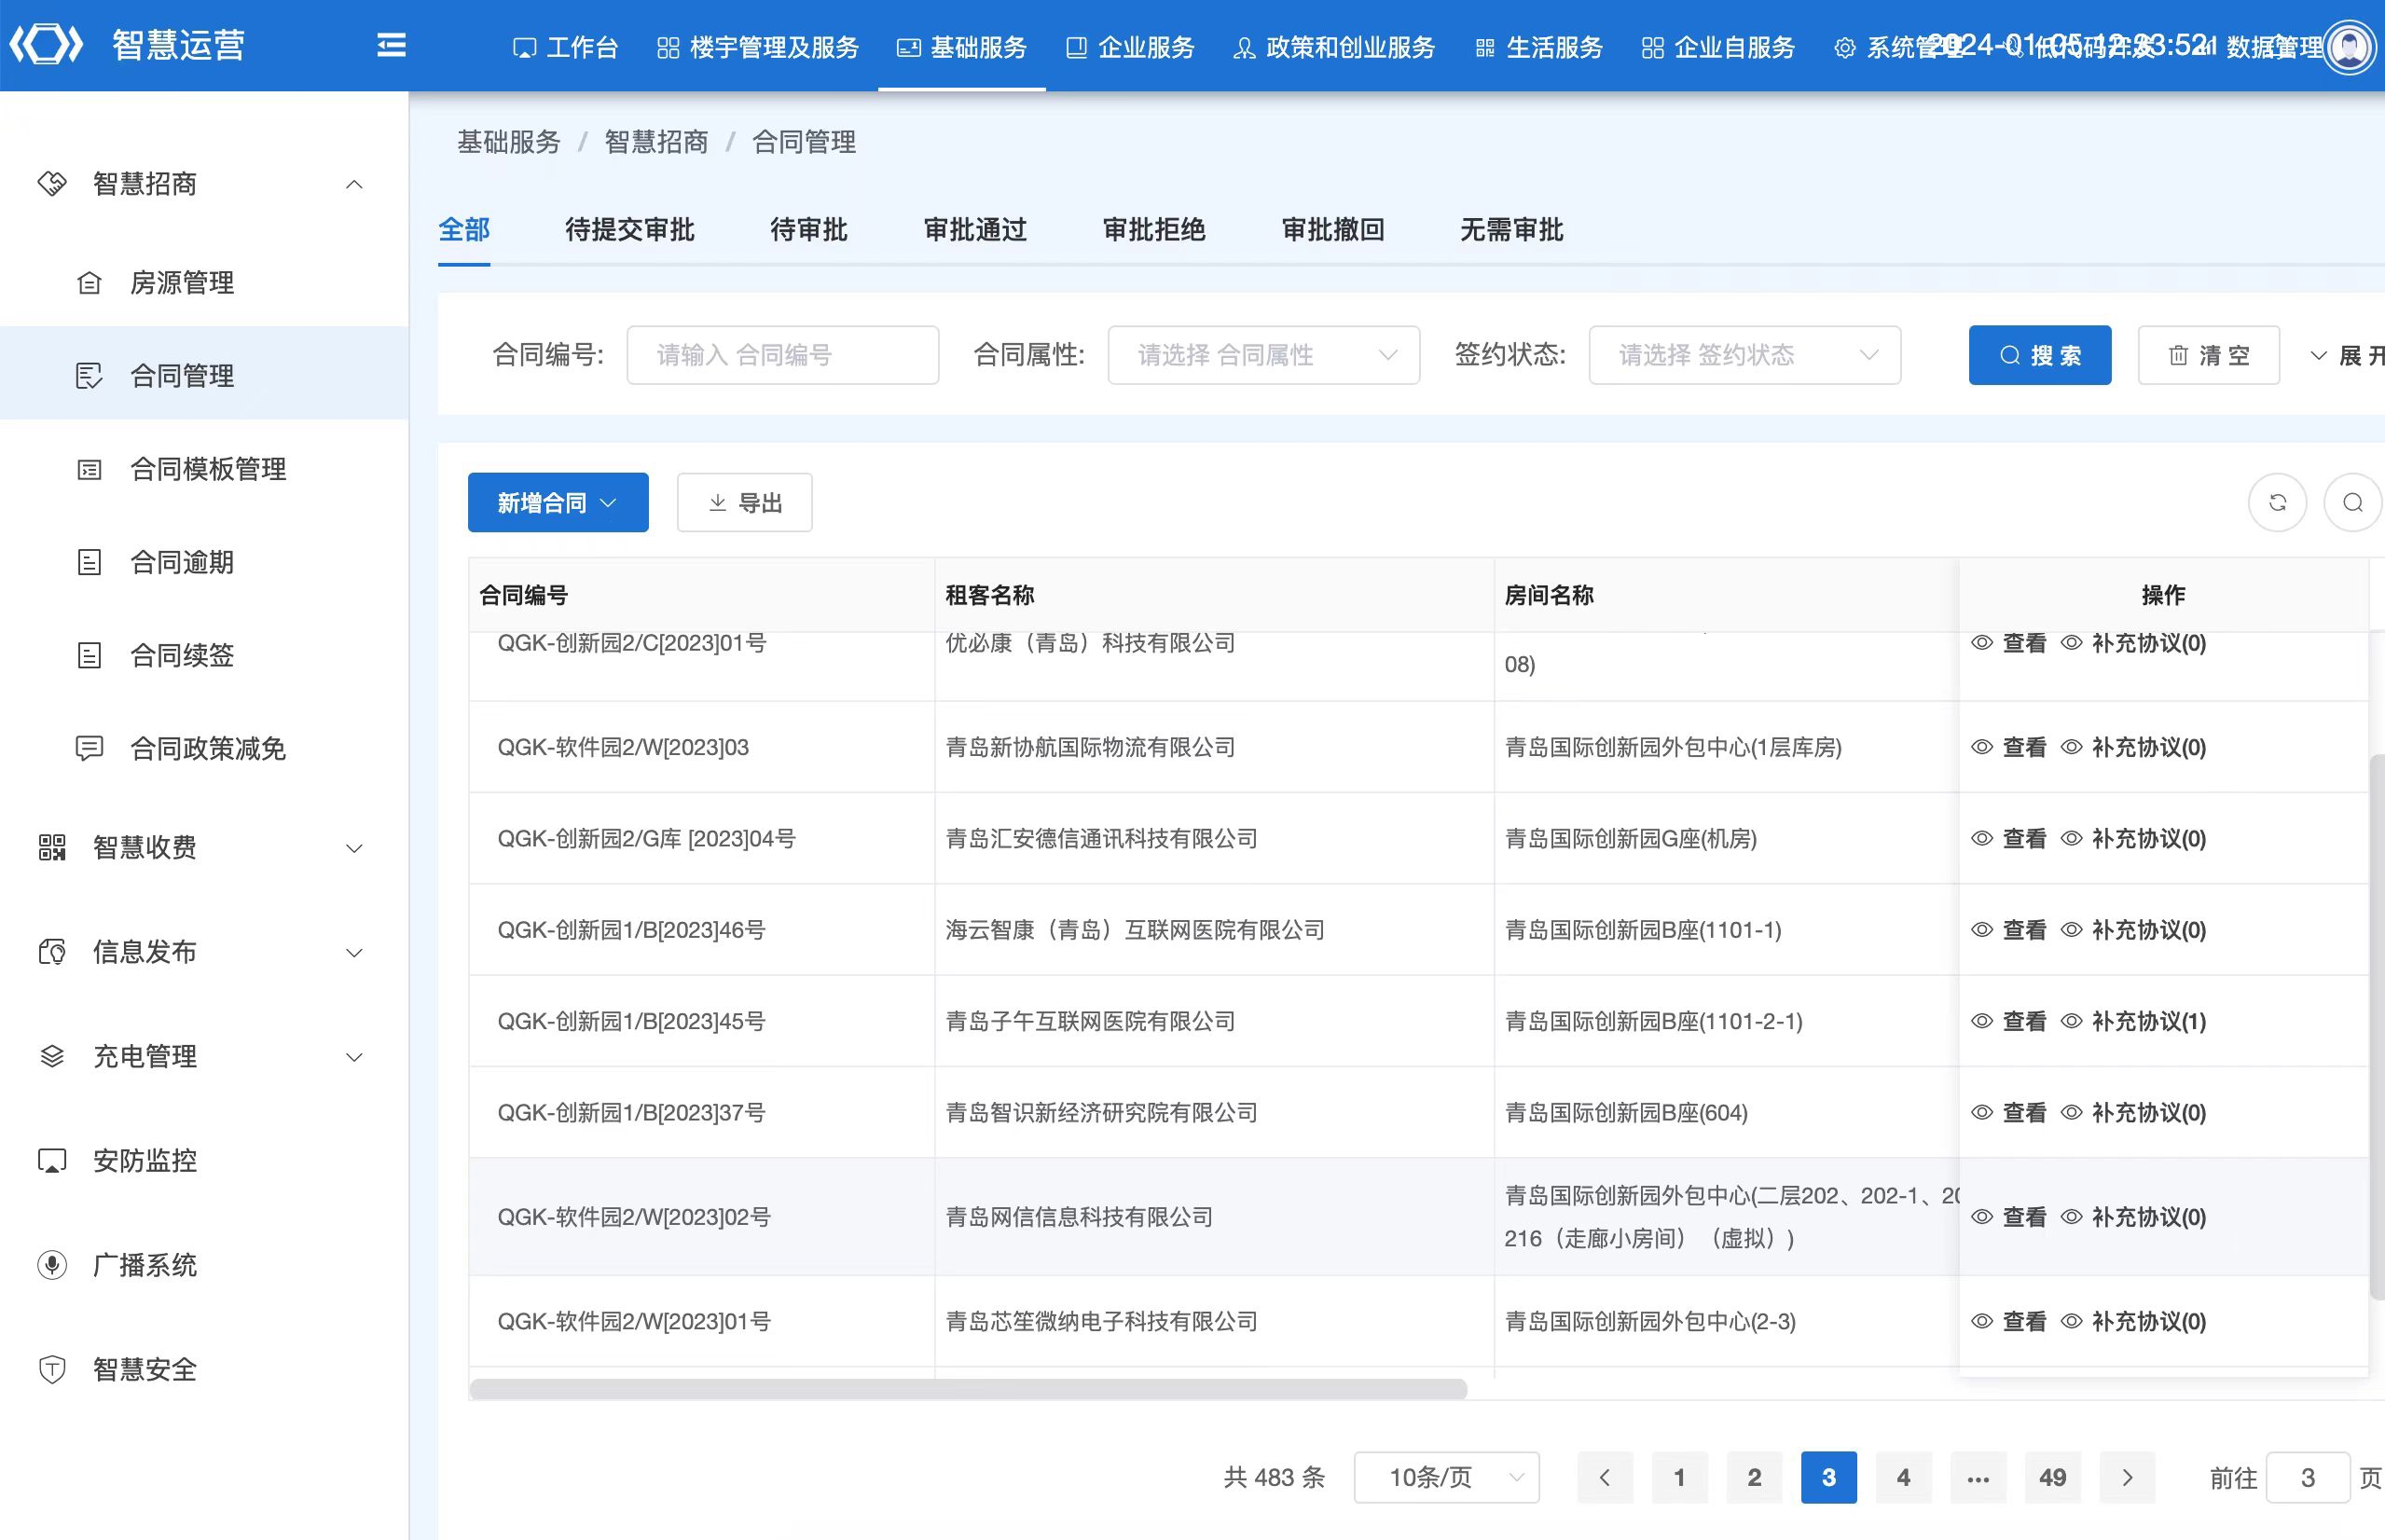This screenshot has width=2385, height=1540.
Task: Click the 广播系统 microphone icon
Action: [x=52, y=1265]
